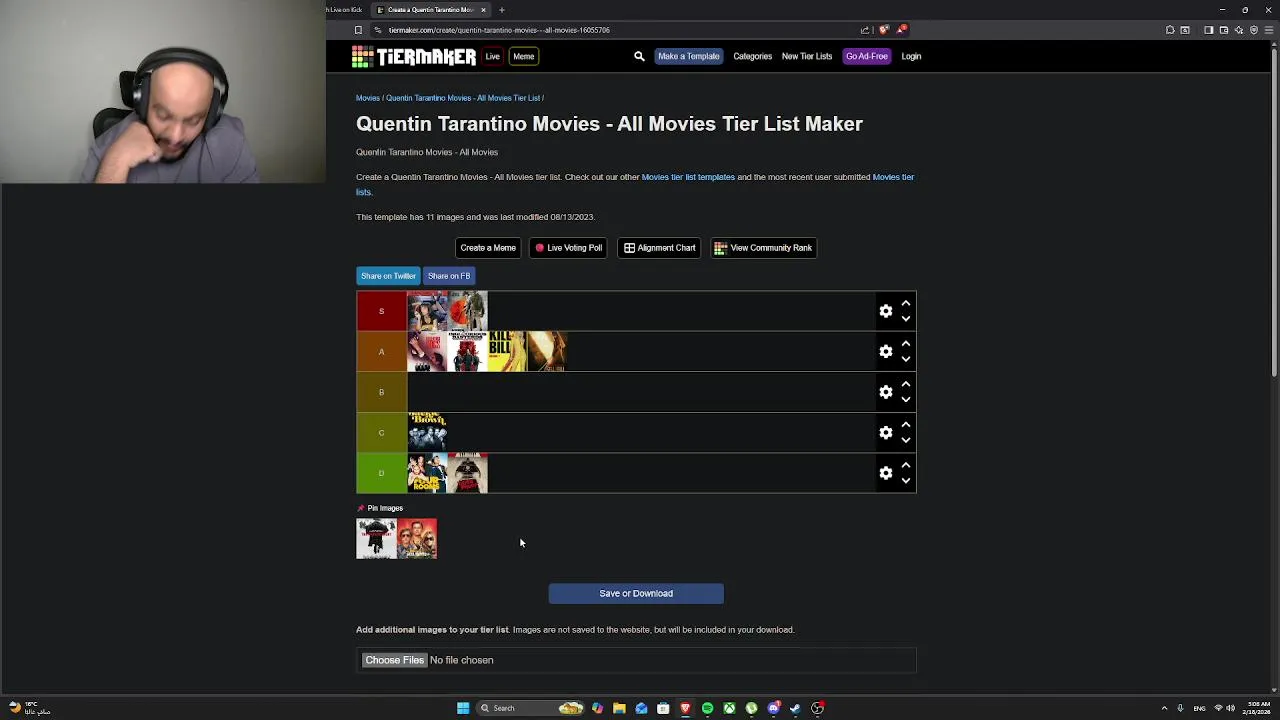The image size is (1280, 720).
Task: Move A tier row down with arrow
Action: click(x=906, y=360)
